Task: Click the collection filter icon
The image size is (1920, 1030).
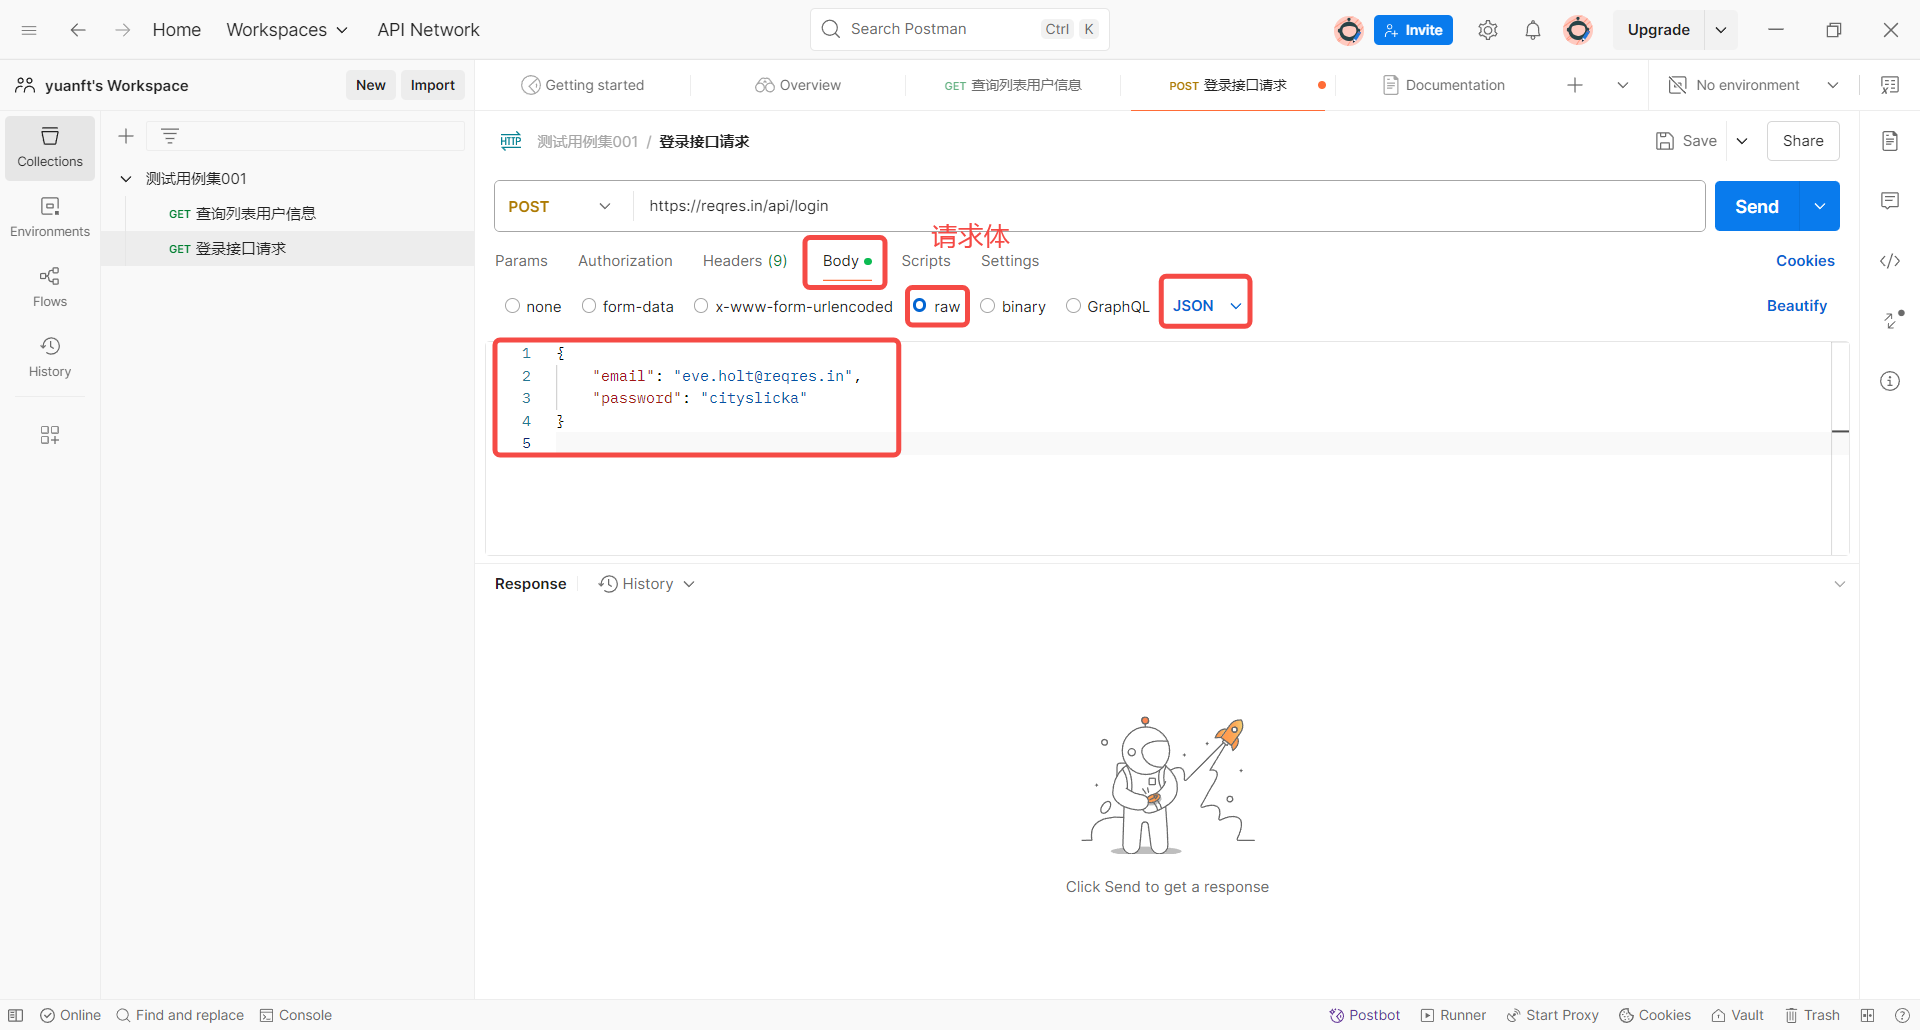Action: 170,136
